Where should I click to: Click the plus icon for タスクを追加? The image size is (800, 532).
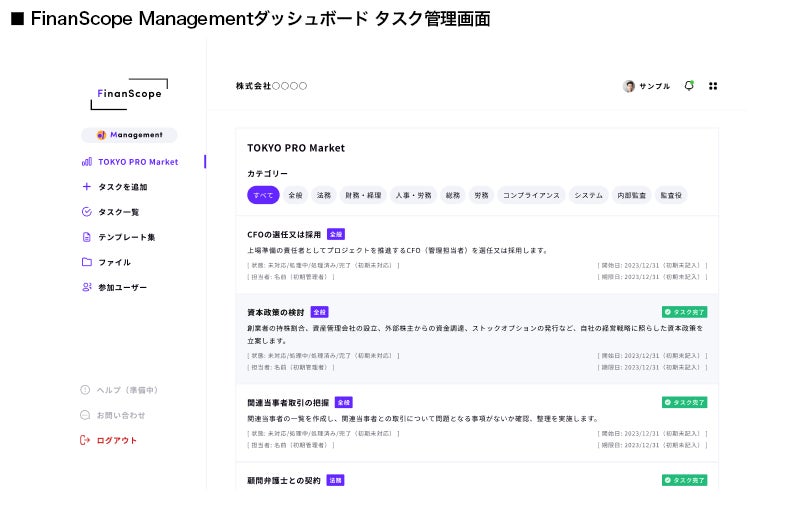coord(87,187)
